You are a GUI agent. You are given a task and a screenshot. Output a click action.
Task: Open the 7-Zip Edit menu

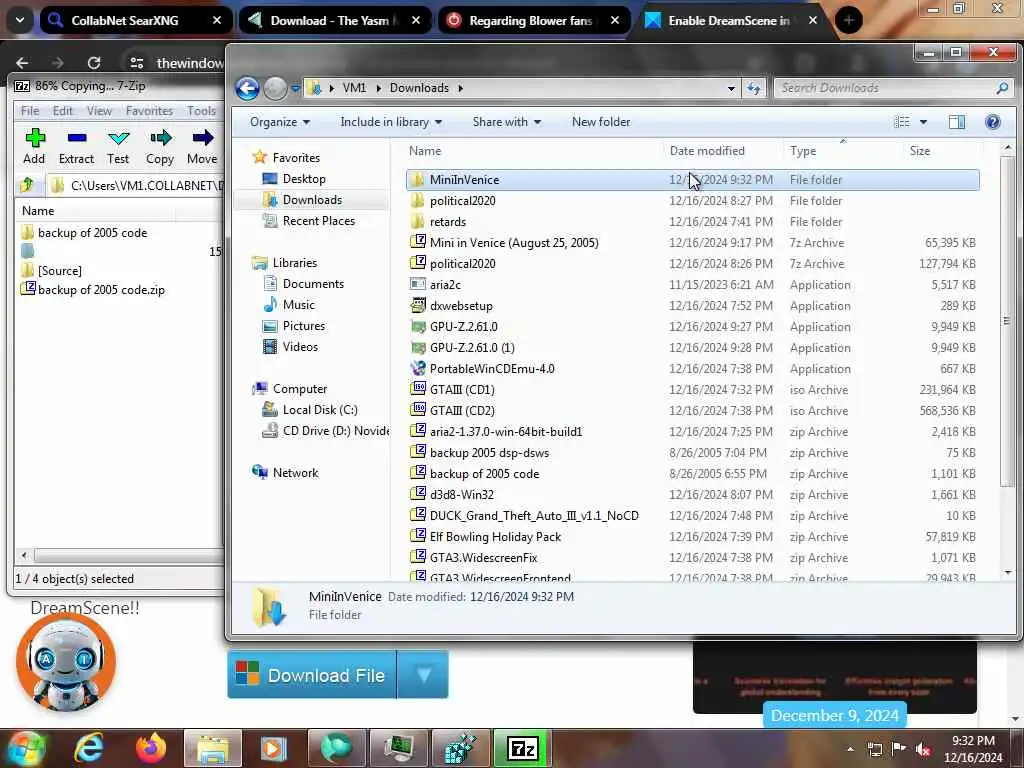63,110
